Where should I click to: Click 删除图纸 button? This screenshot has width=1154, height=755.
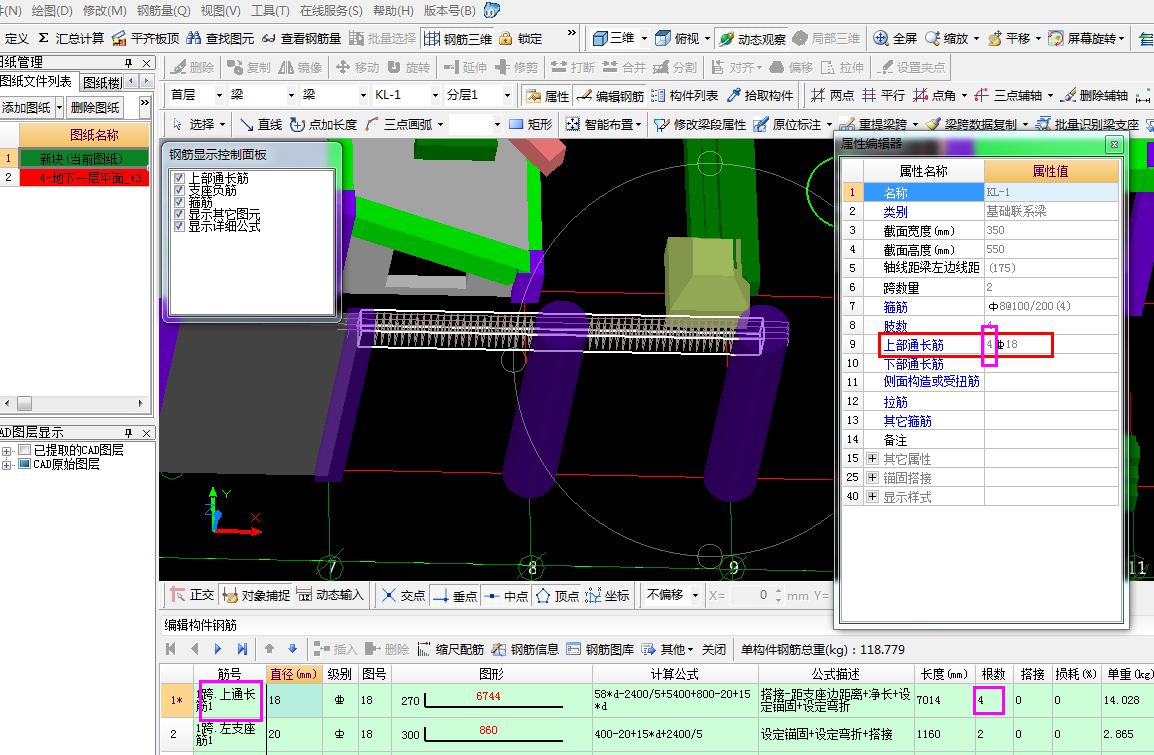(95, 107)
